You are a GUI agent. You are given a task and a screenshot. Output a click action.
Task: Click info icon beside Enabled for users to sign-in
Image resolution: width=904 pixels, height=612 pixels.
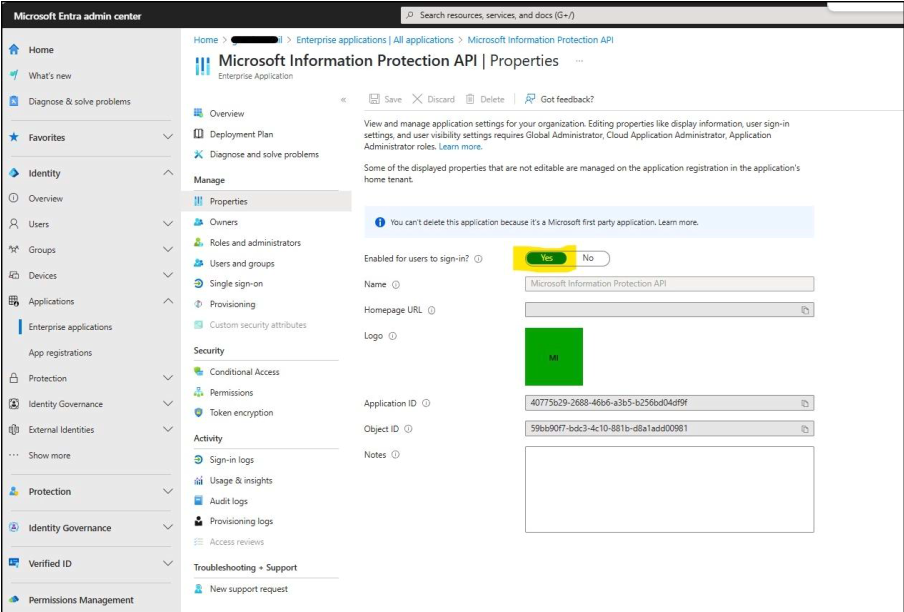(479, 259)
